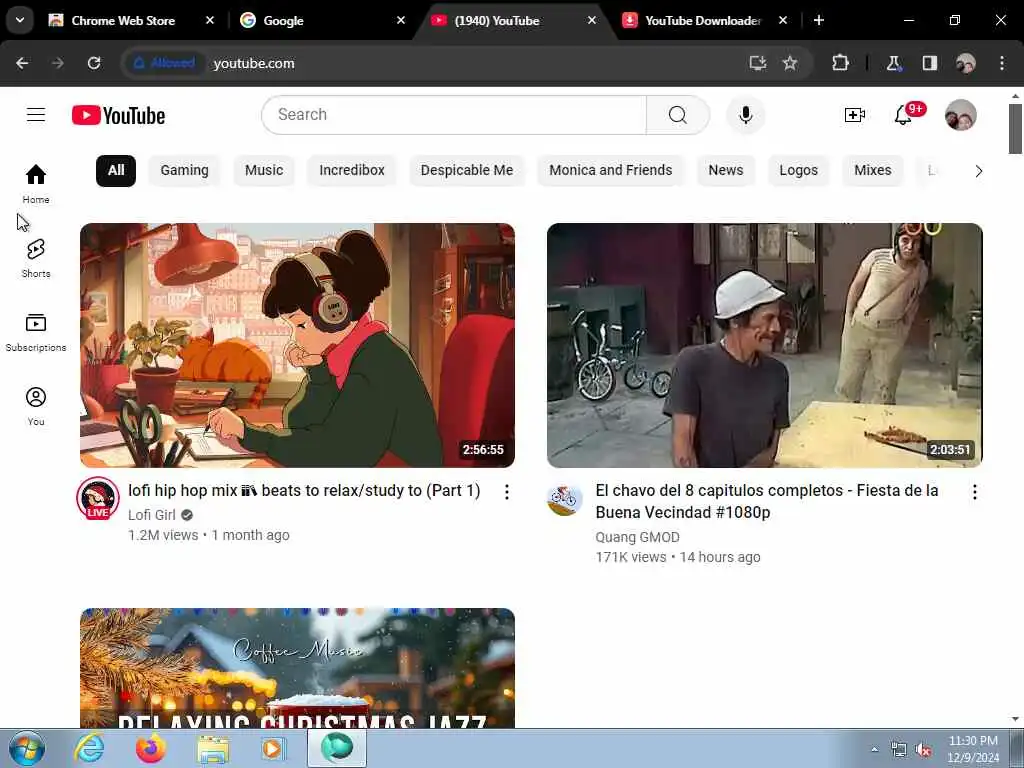Open the Relaxing Christmas Jazz thumbnail

297,668
